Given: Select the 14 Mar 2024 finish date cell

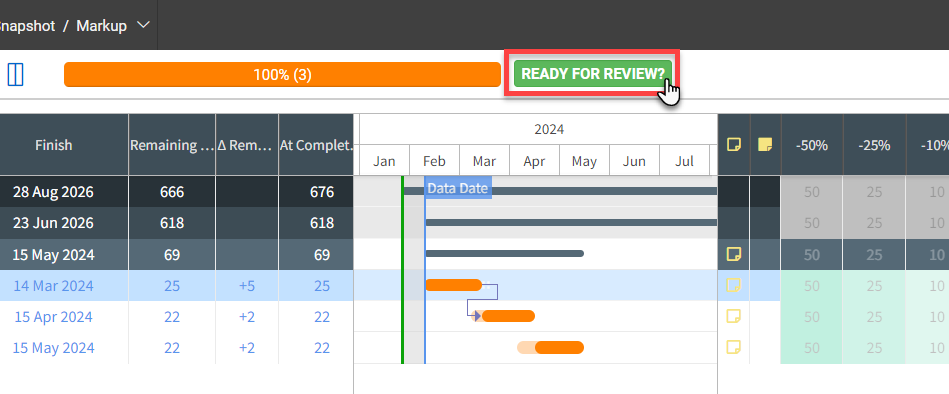Looking at the screenshot, I should point(53,286).
